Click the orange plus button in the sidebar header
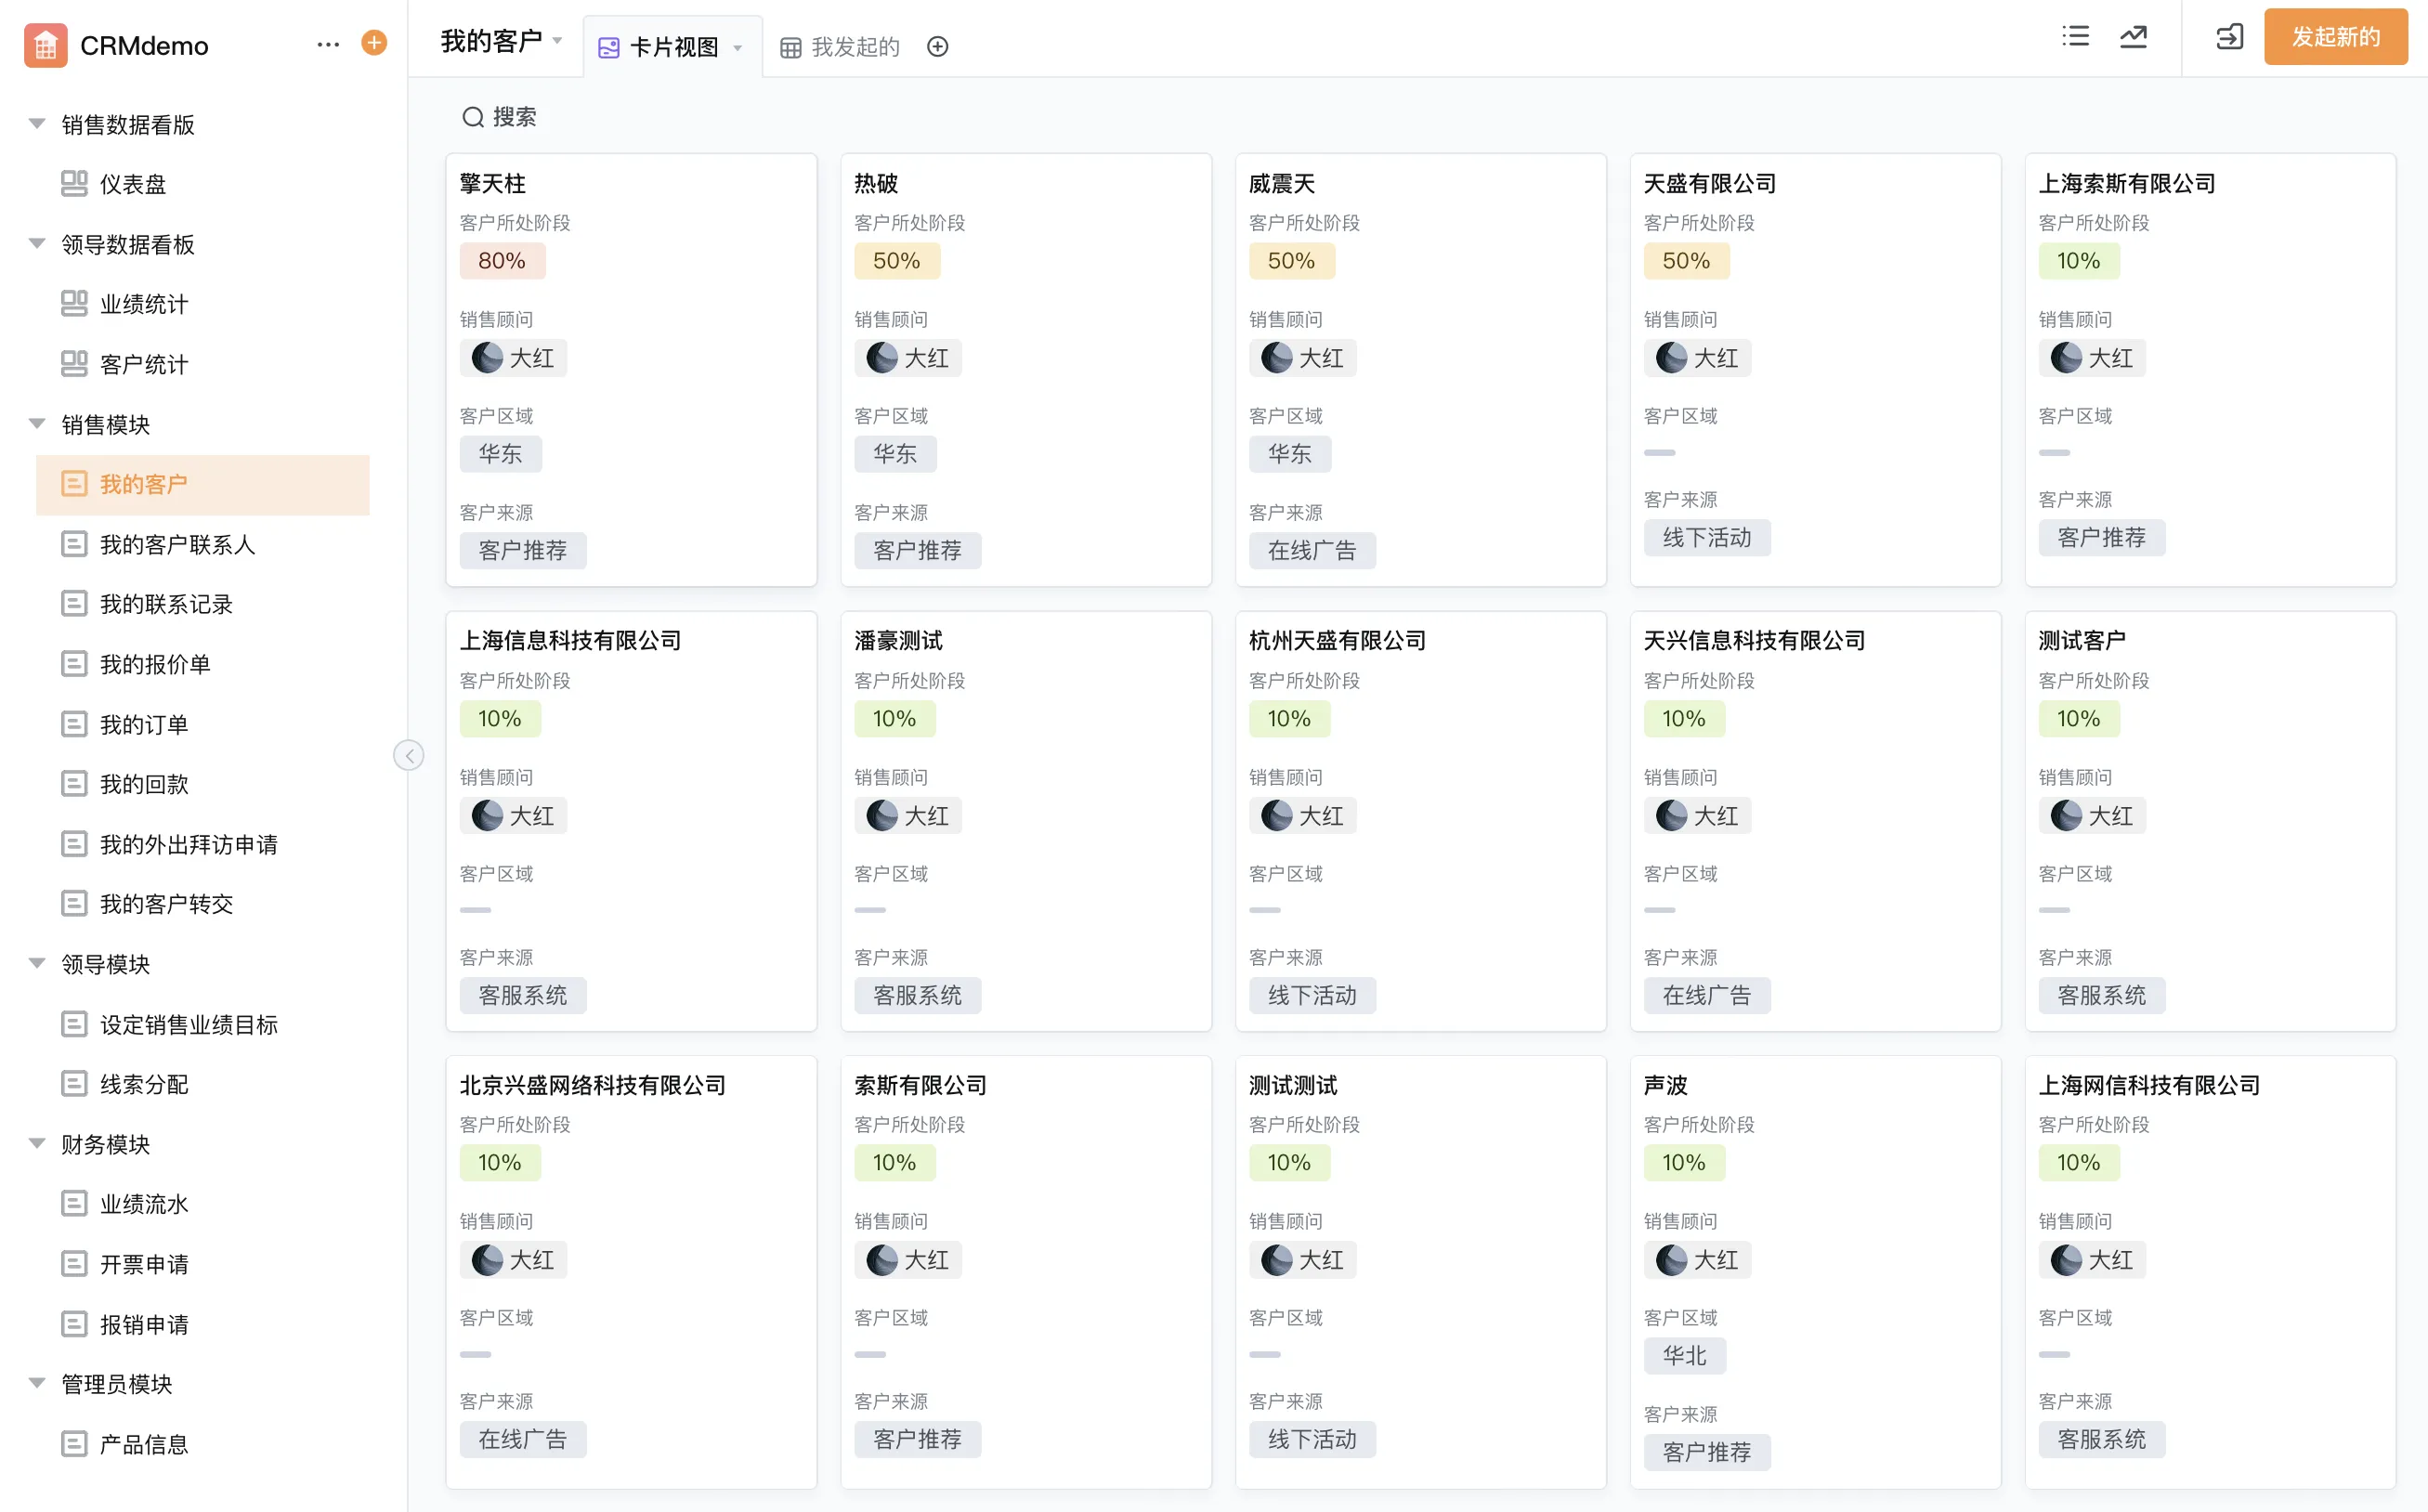 [374, 43]
